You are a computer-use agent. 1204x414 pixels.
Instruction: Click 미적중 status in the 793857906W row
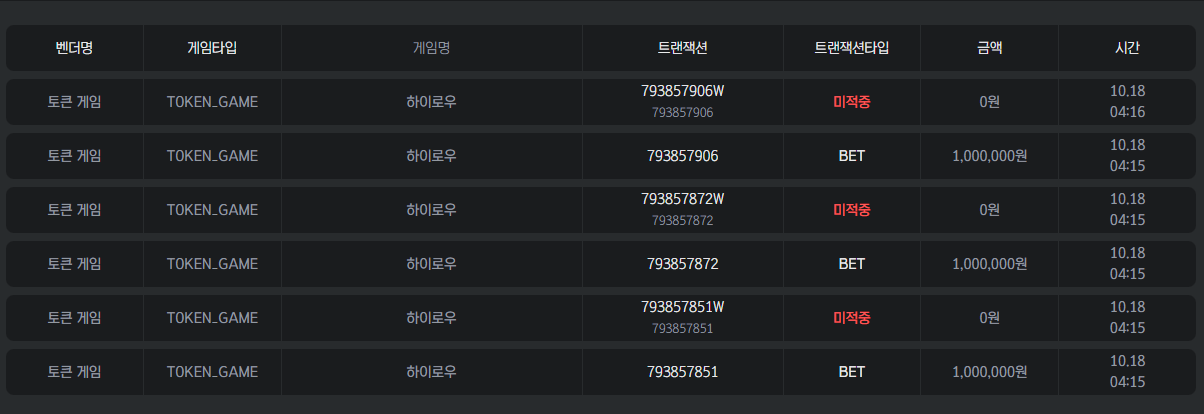click(x=851, y=102)
